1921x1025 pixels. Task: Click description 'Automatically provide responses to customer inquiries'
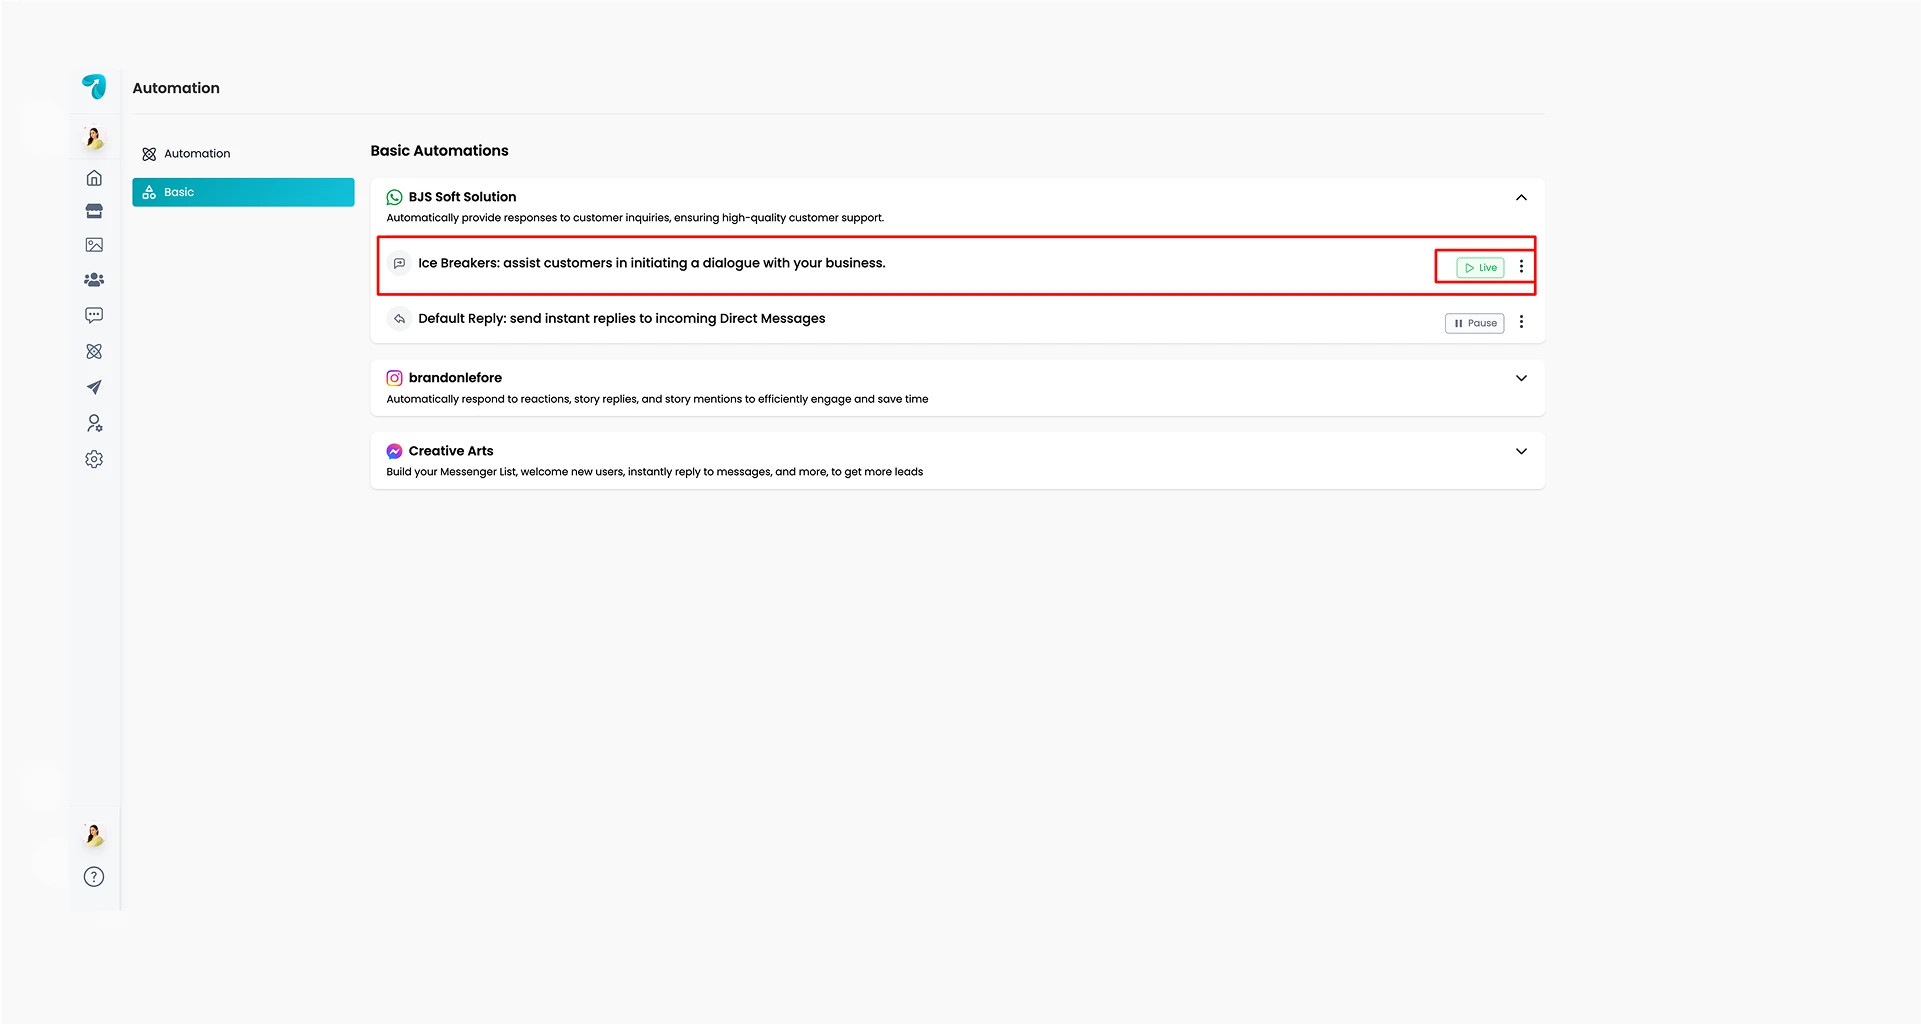pos(635,218)
